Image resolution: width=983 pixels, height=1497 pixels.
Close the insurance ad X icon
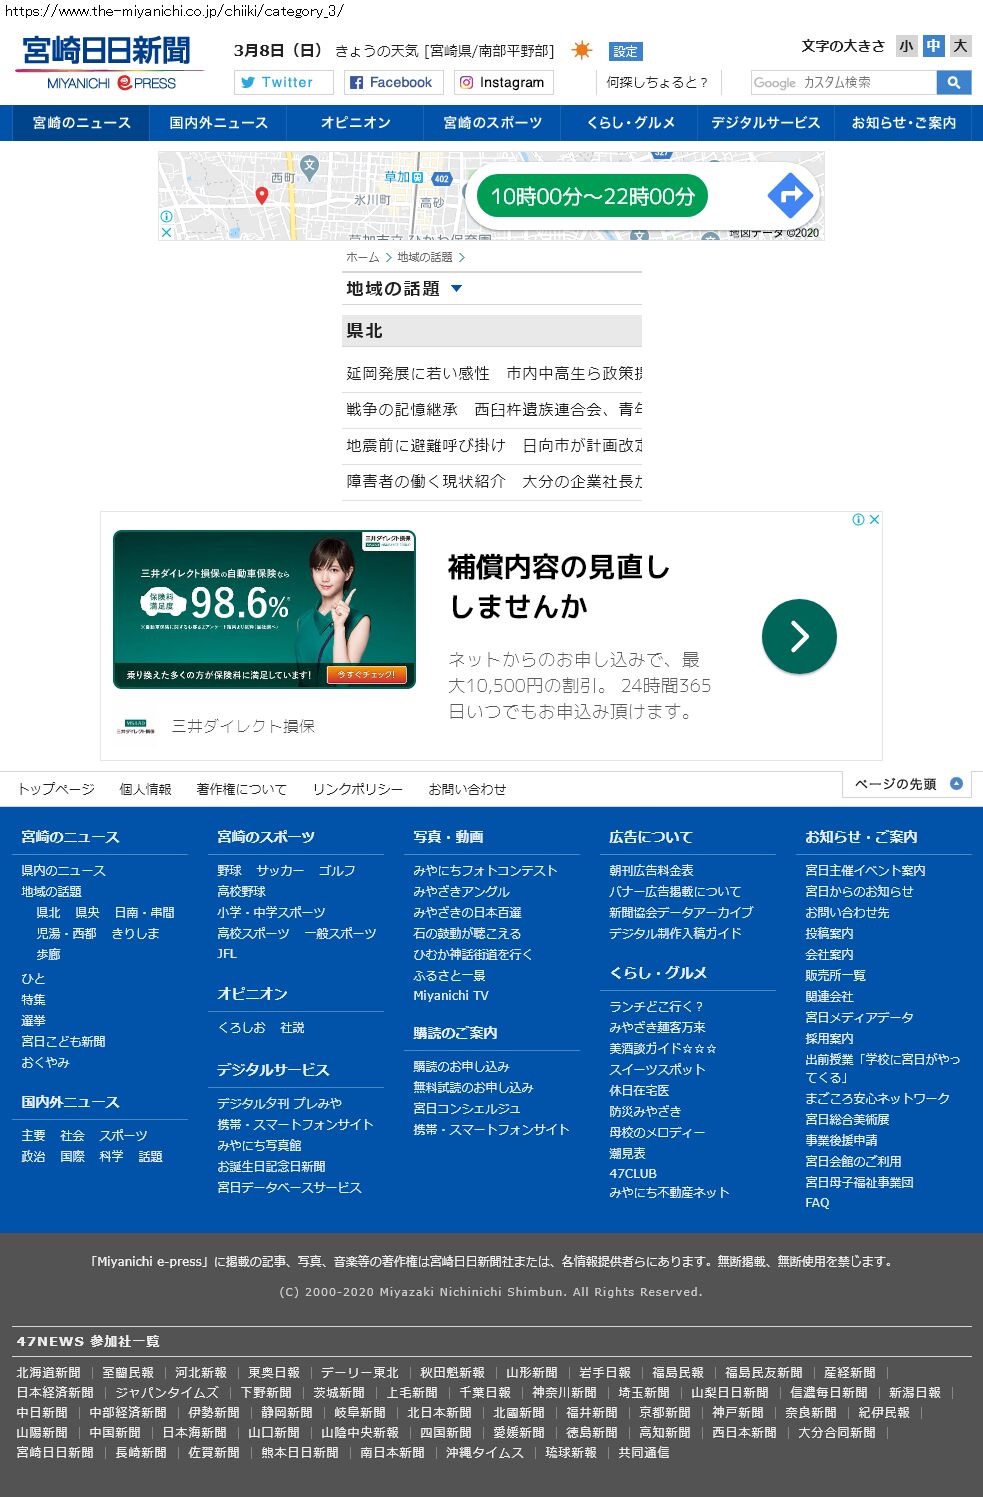(x=874, y=519)
